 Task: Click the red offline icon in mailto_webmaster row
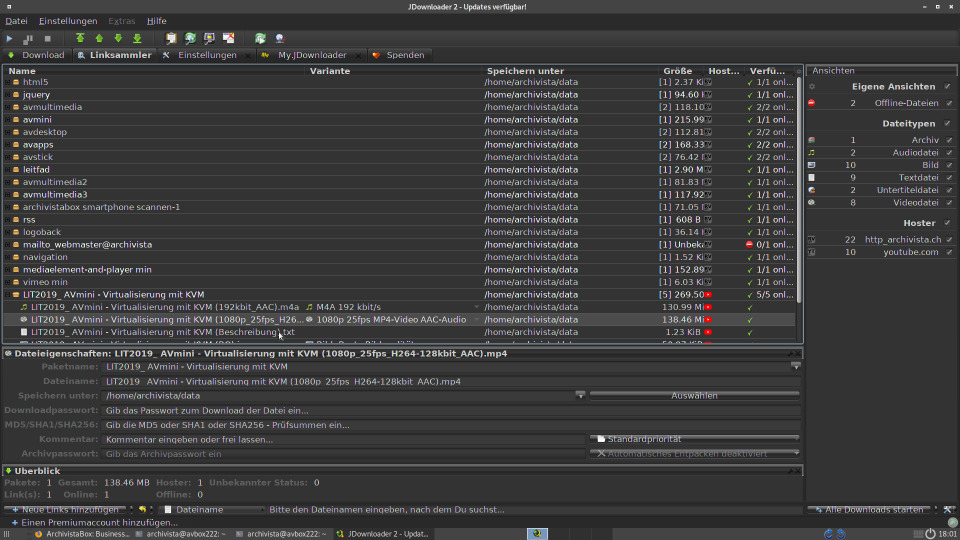[x=749, y=244]
